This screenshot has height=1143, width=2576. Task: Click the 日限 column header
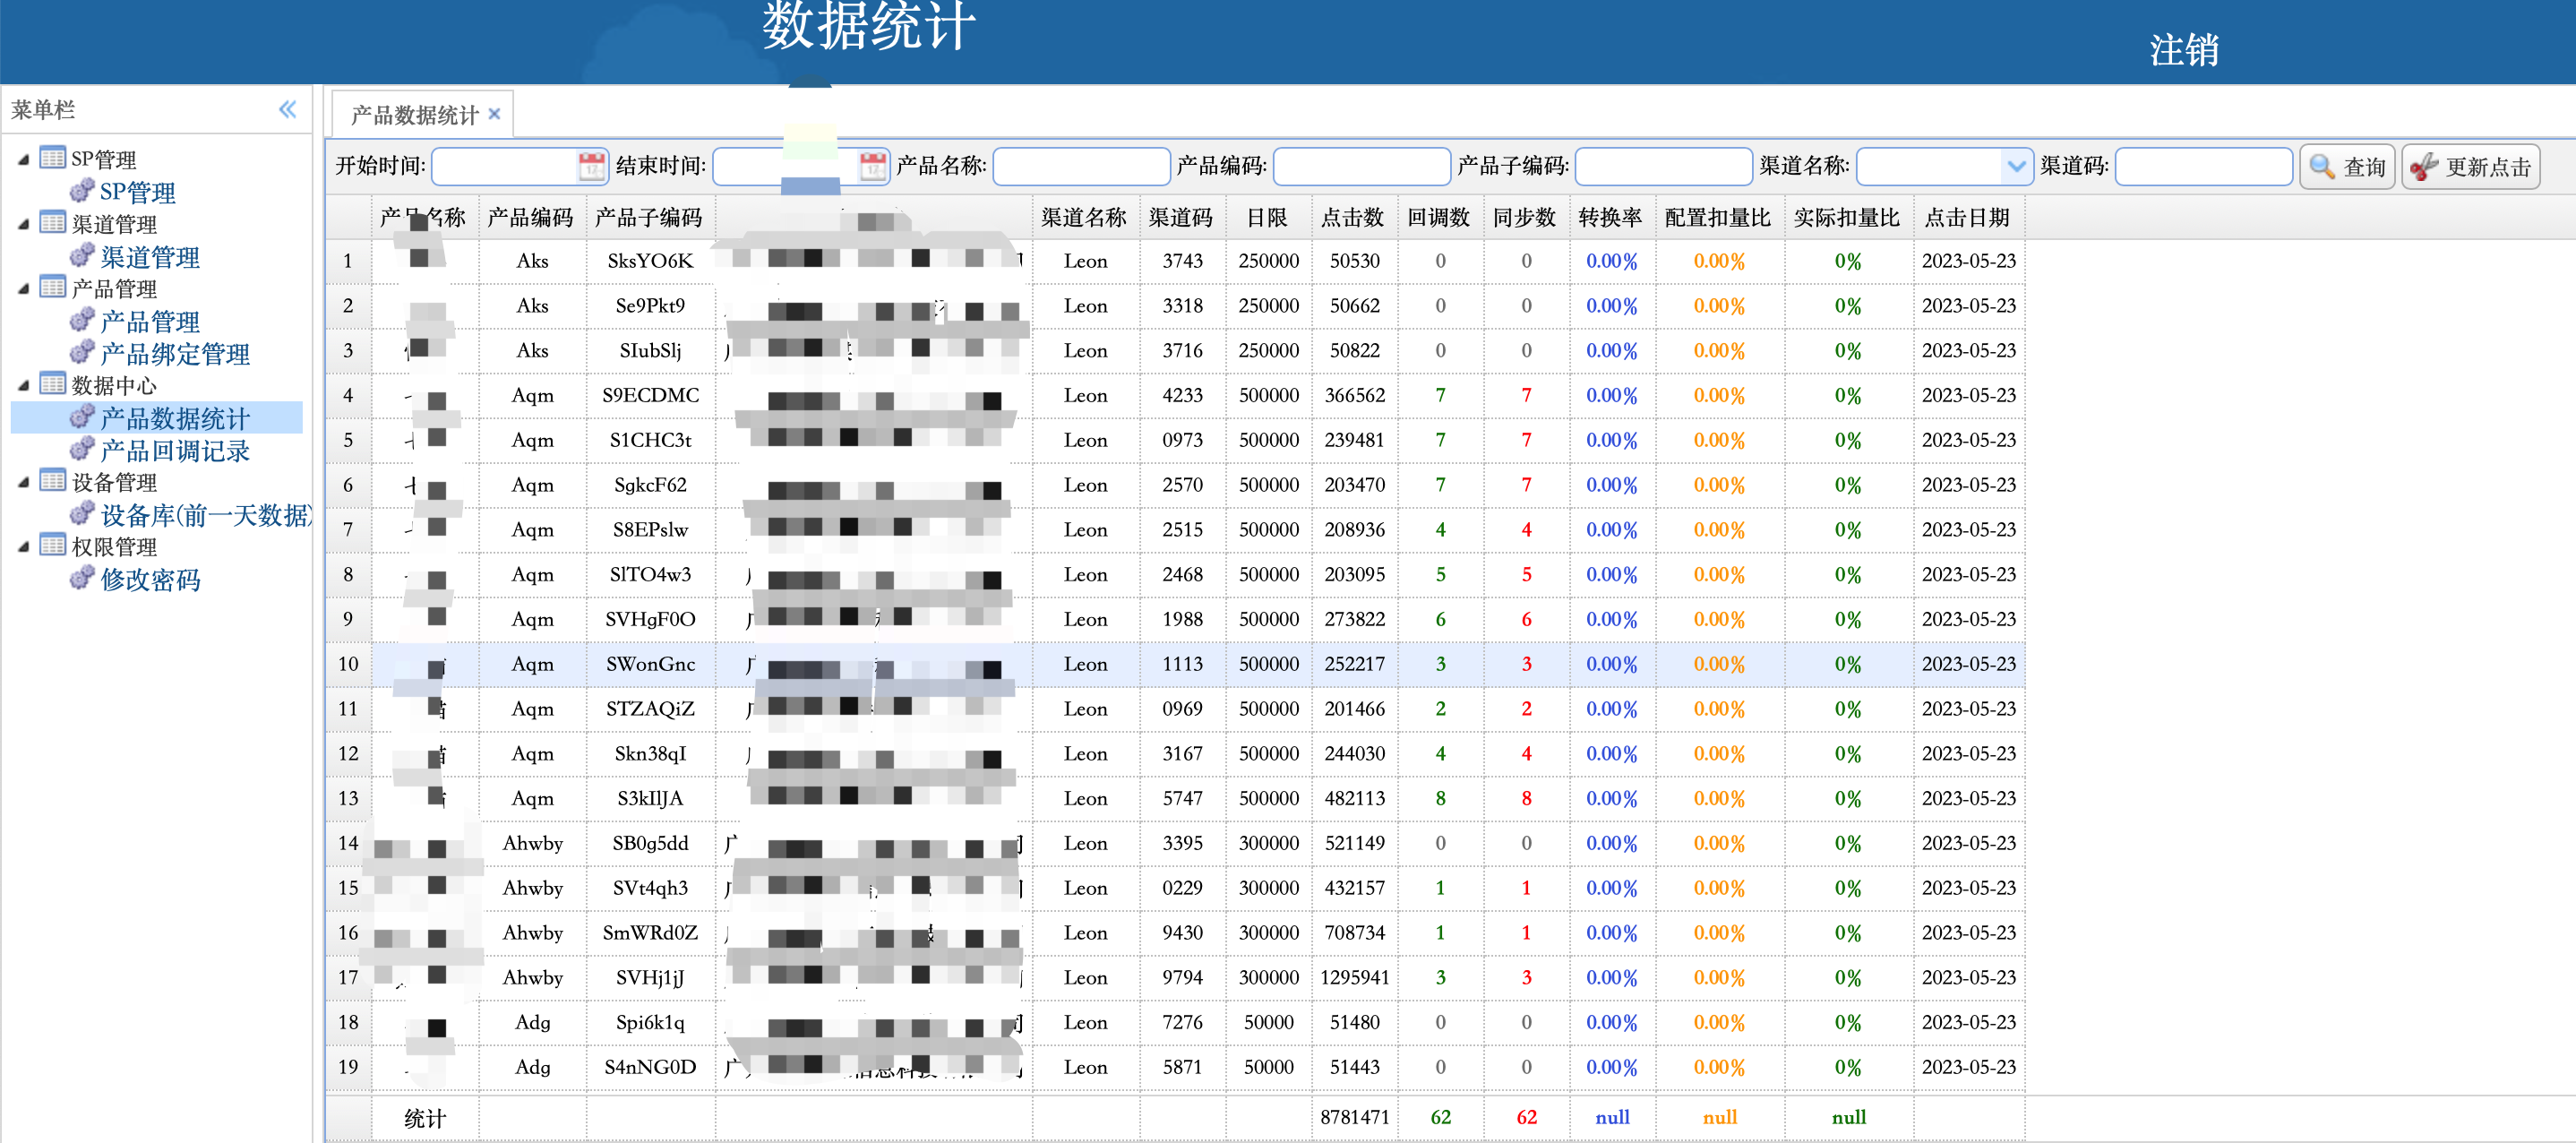[x=1267, y=217]
